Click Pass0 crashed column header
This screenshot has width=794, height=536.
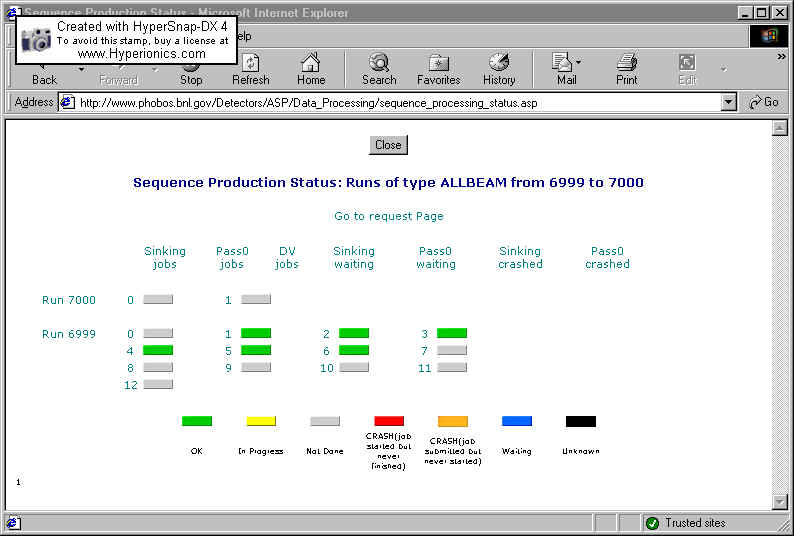pyautogui.click(x=607, y=257)
